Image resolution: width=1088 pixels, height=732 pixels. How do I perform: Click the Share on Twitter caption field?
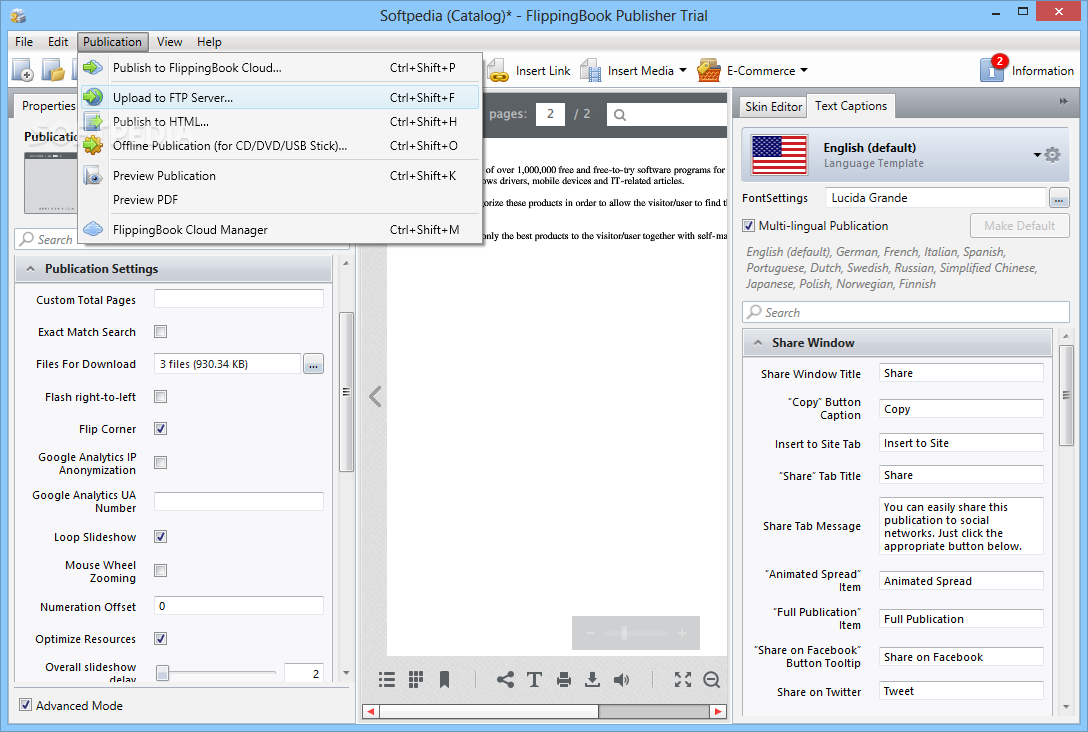pos(961,691)
